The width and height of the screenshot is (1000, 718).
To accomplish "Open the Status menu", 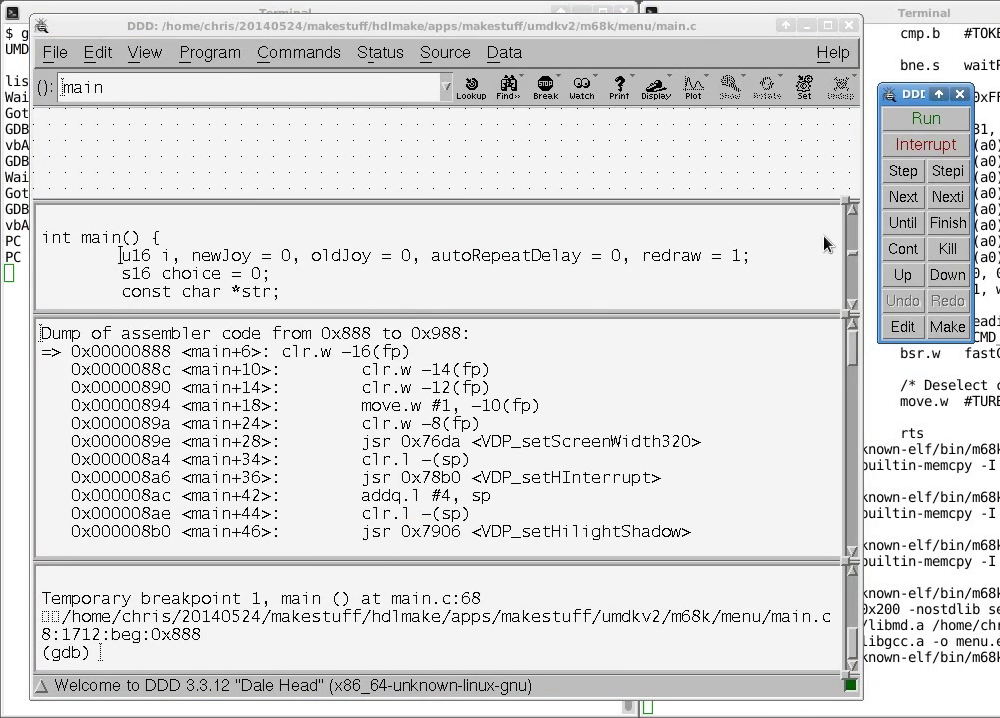I will point(380,52).
